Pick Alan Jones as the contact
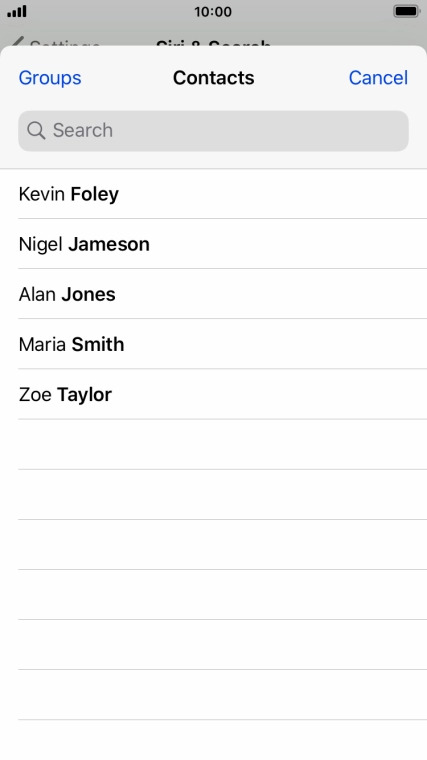 click(x=213, y=294)
